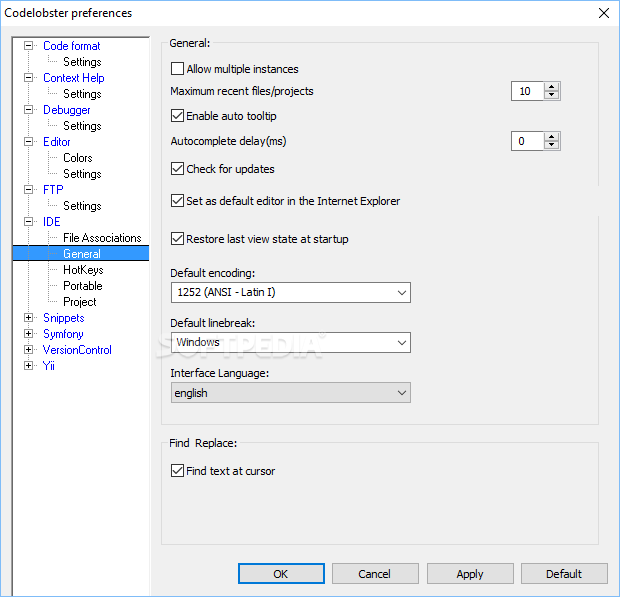The height and width of the screenshot is (597, 620).
Task: Select Editor in the tree
Action: click(x=57, y=142)
